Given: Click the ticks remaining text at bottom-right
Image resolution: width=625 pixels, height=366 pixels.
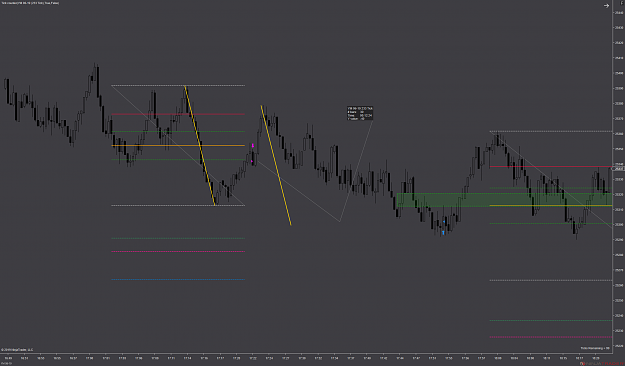Looking at the screenshot, I should coord(595,348).
